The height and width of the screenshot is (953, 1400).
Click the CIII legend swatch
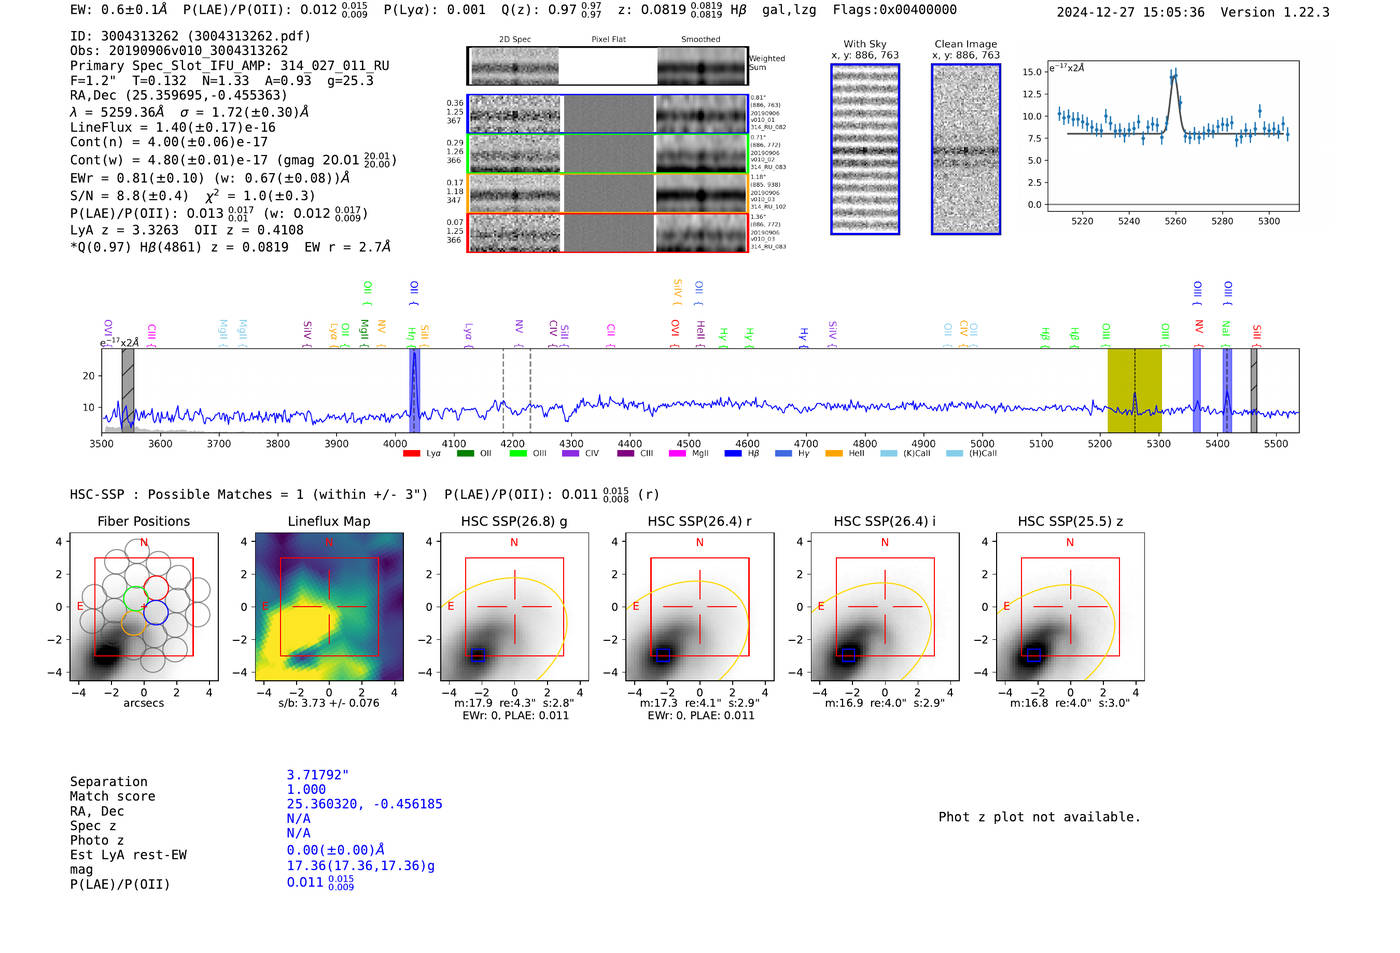pos(626,454)
